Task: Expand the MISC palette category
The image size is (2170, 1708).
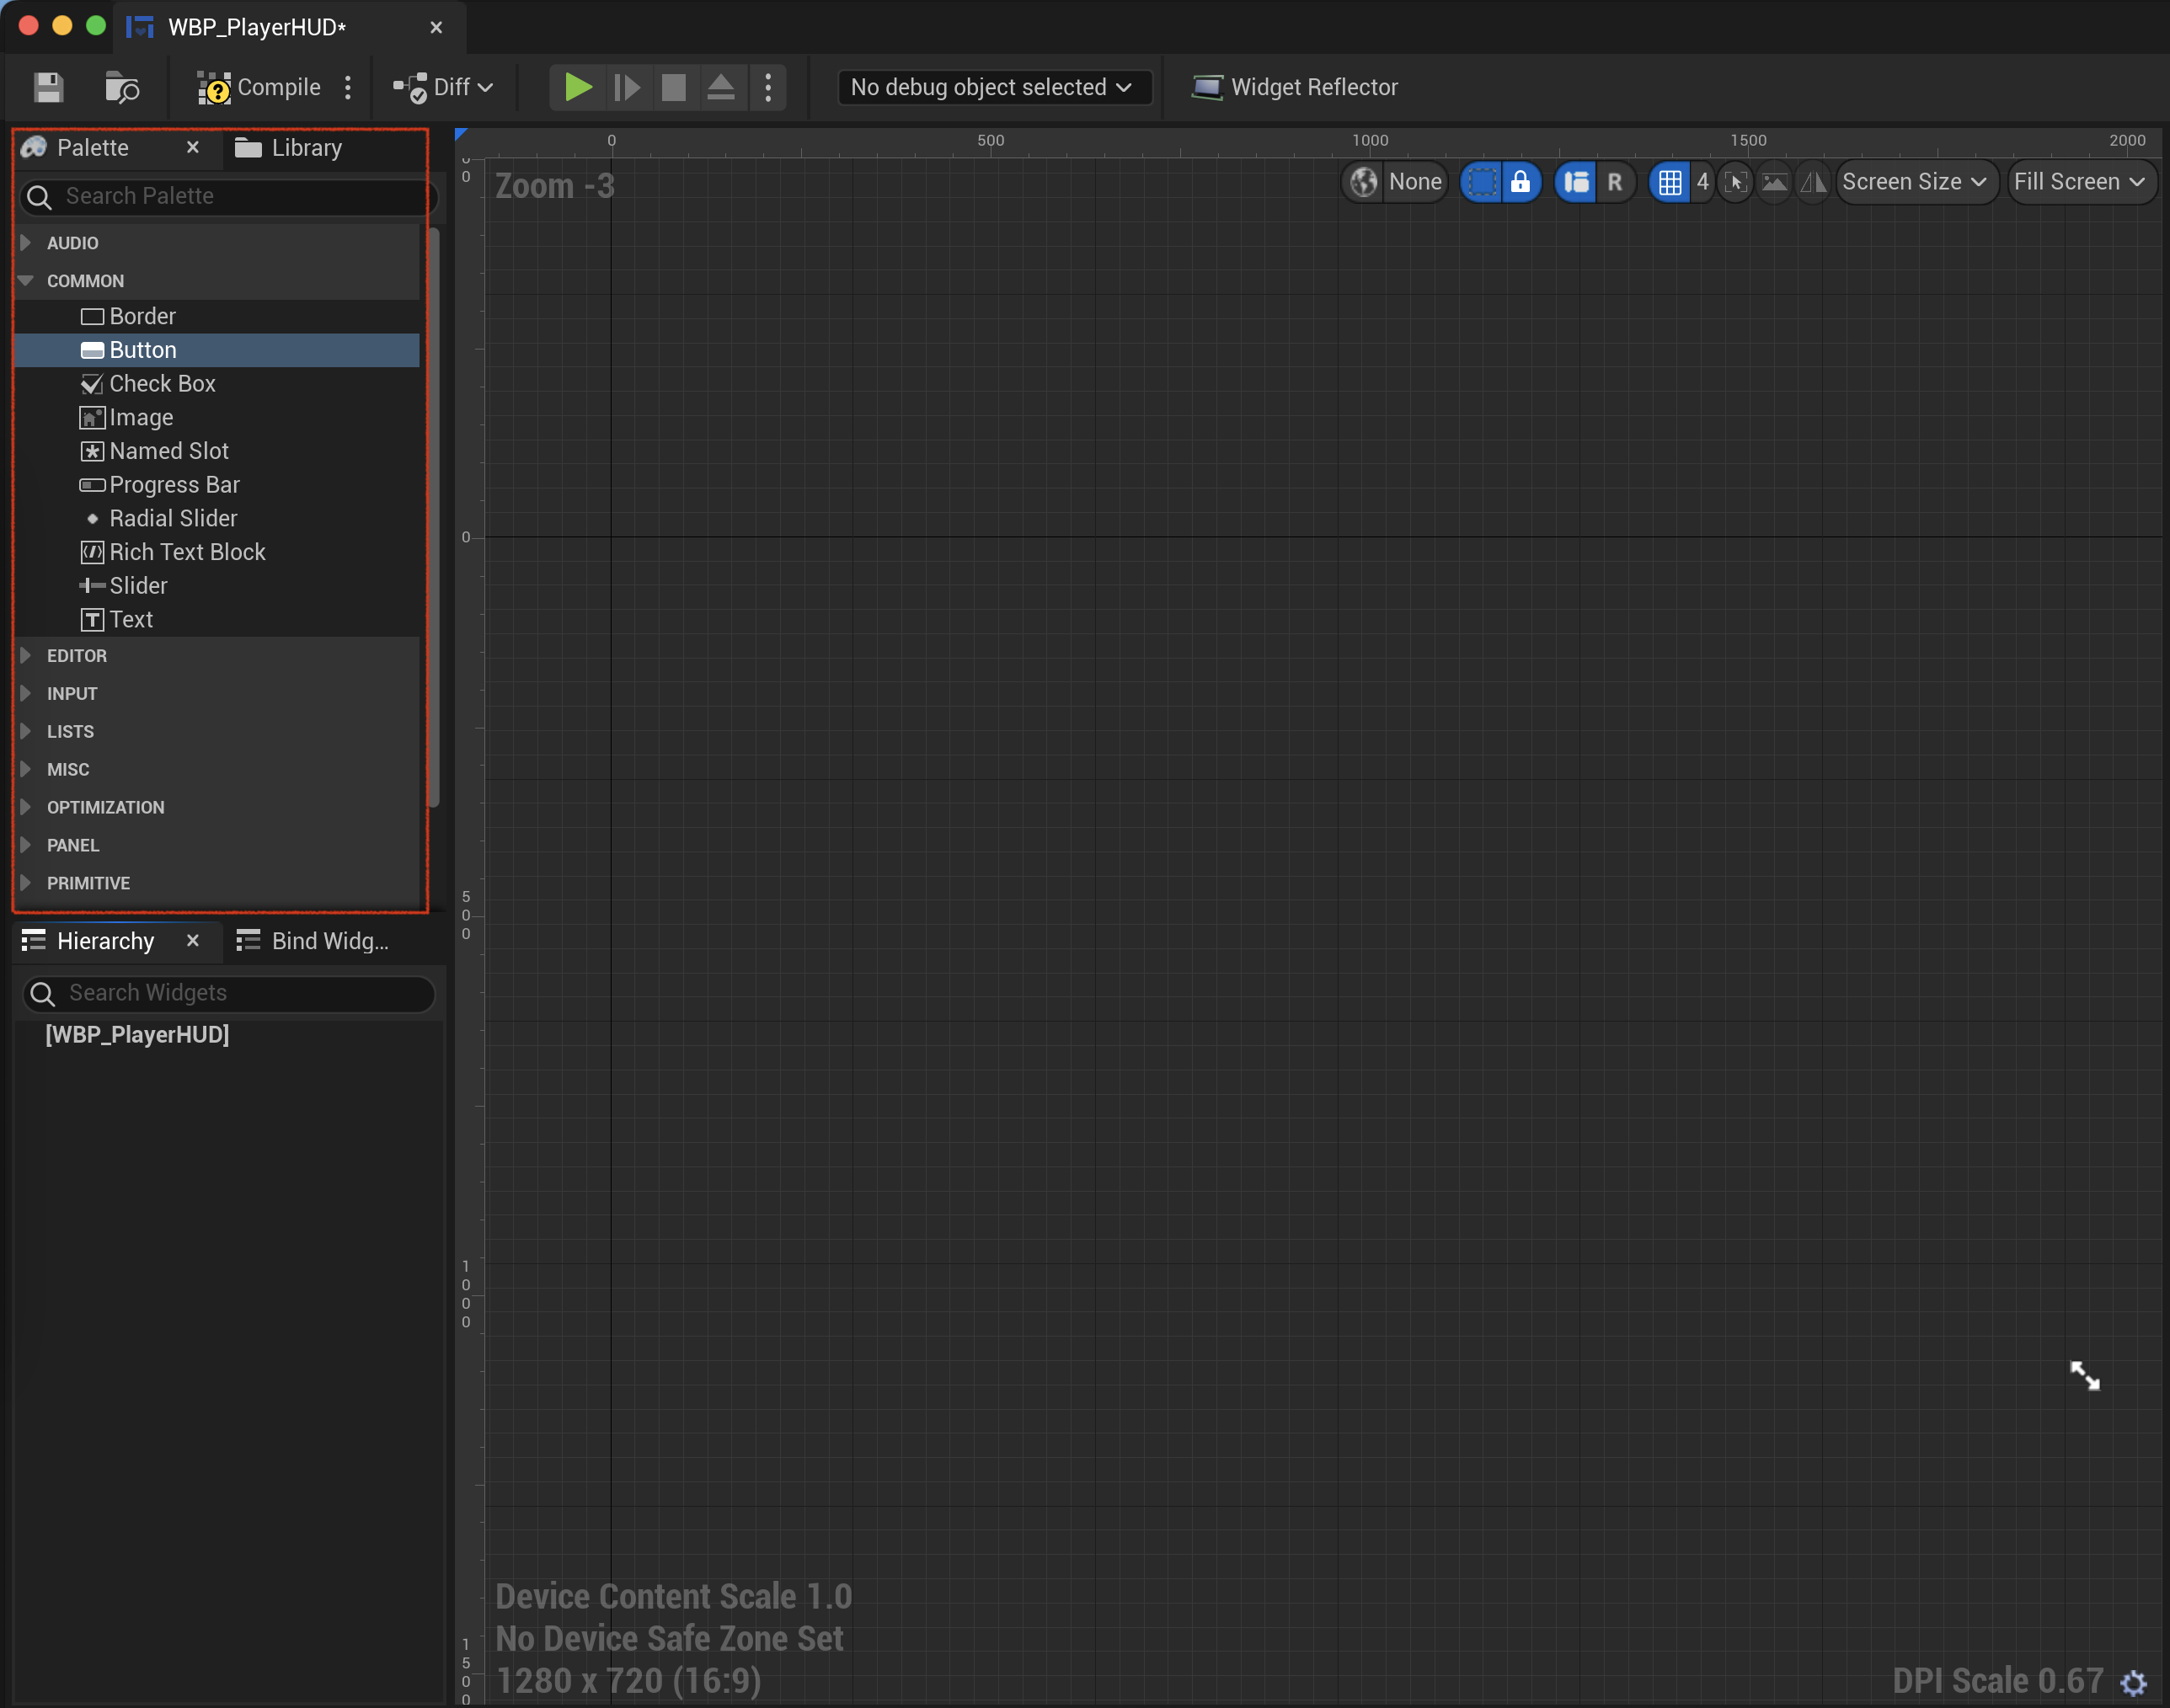Action: pyautogui.click(x=26, y=769)
